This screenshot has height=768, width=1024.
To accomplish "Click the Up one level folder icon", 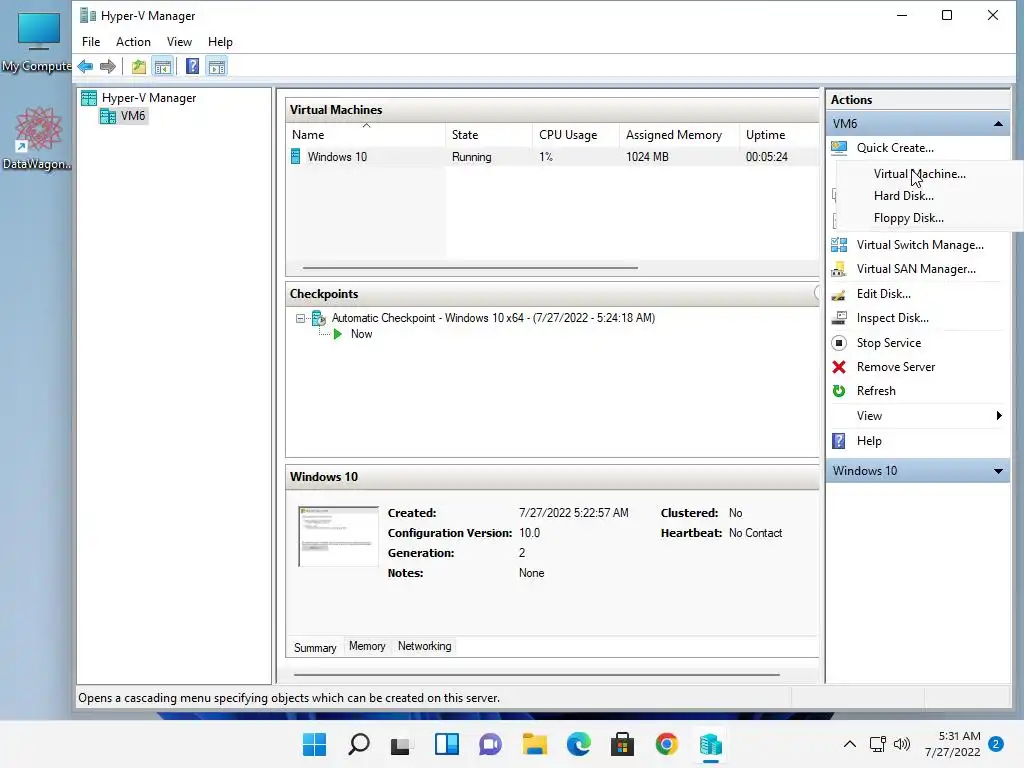I will point(138,67).
